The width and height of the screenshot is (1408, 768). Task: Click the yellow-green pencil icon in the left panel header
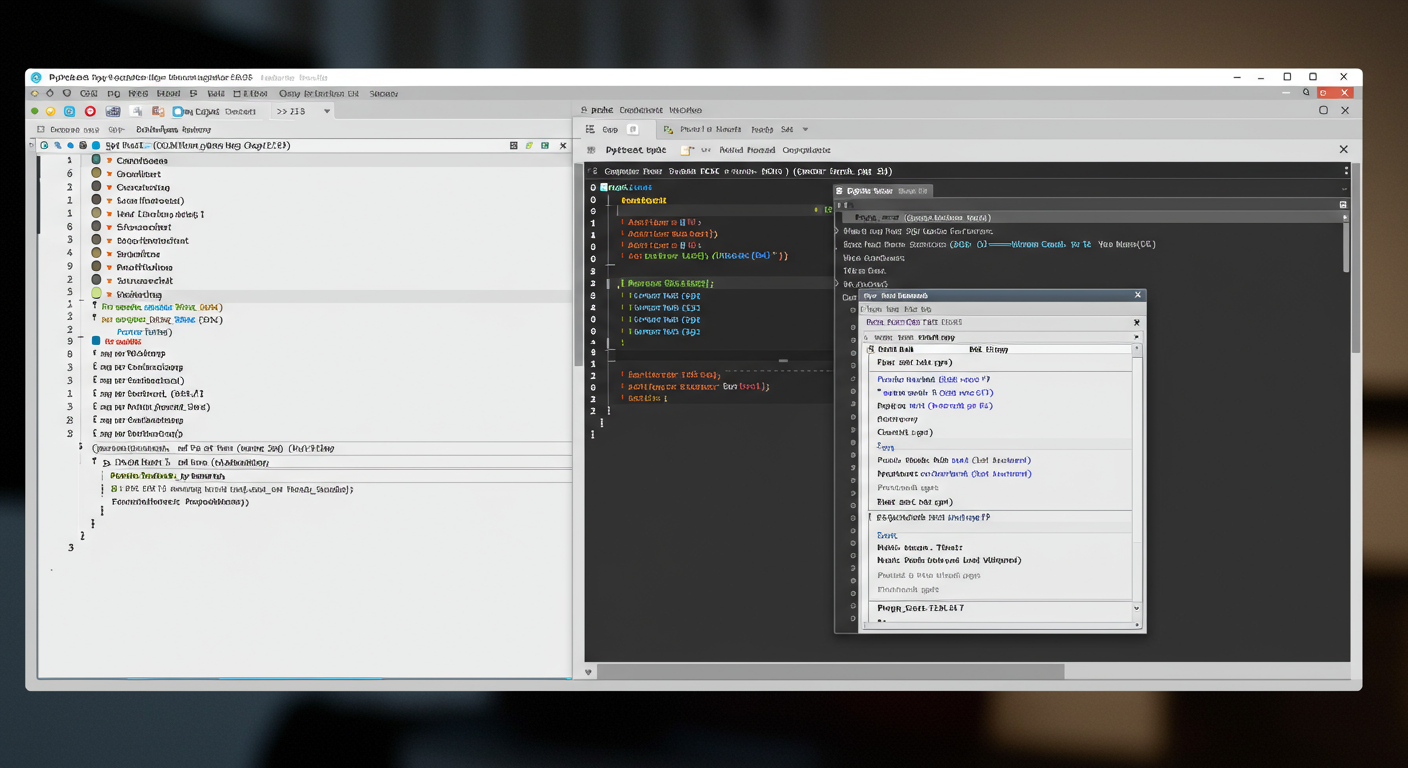coord(529,146)
